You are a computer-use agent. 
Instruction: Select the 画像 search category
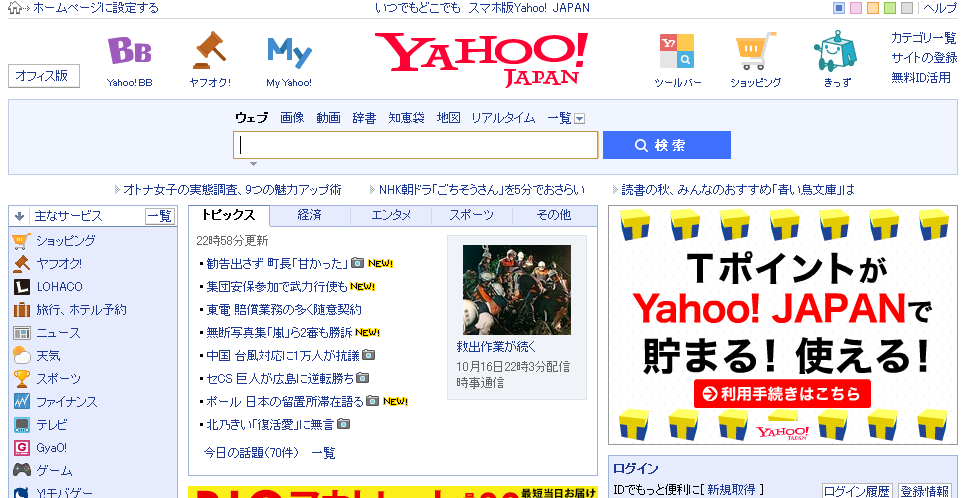coord(292,118)
